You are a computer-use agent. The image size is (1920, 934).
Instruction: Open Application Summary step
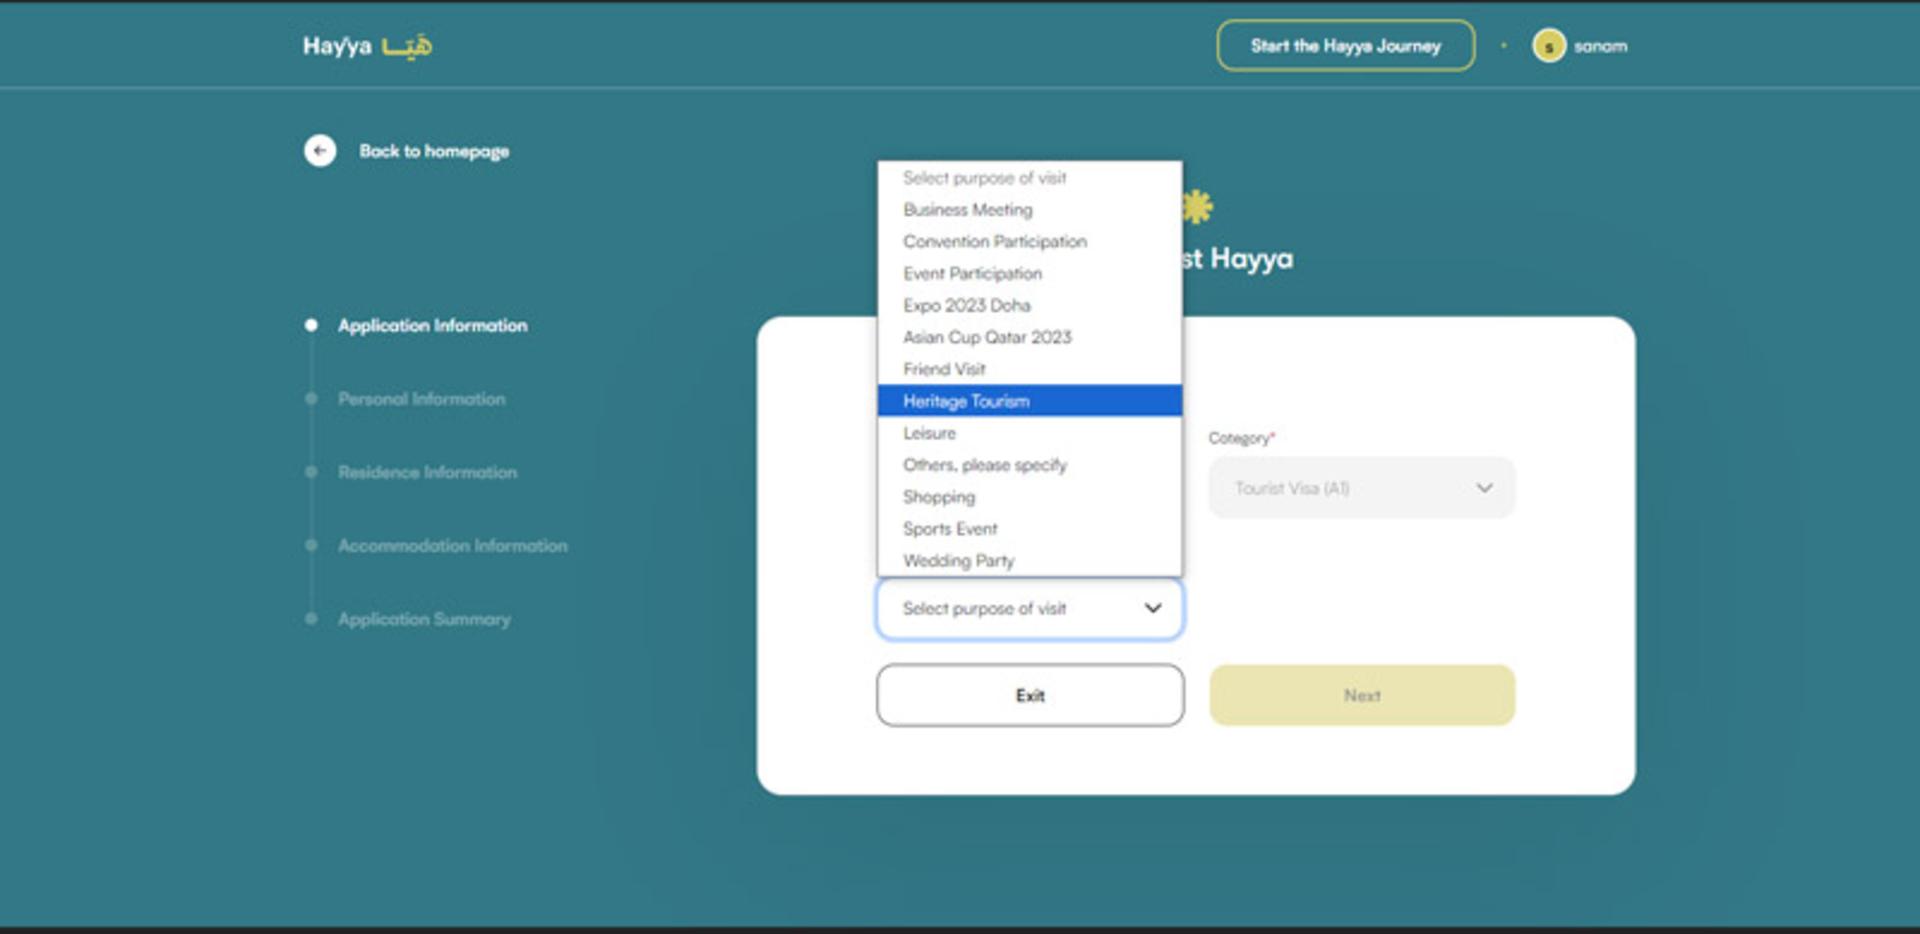tap(424, 619)
